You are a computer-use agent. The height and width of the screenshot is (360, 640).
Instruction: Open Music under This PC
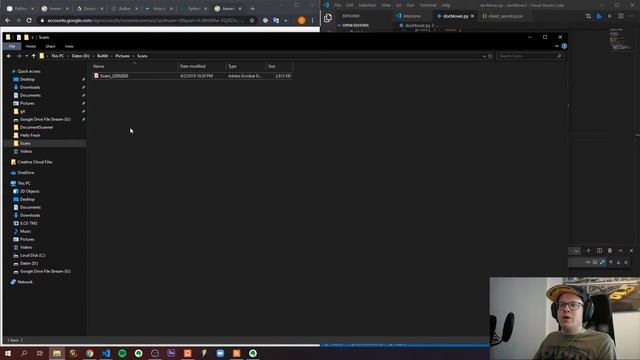point(25,231)
